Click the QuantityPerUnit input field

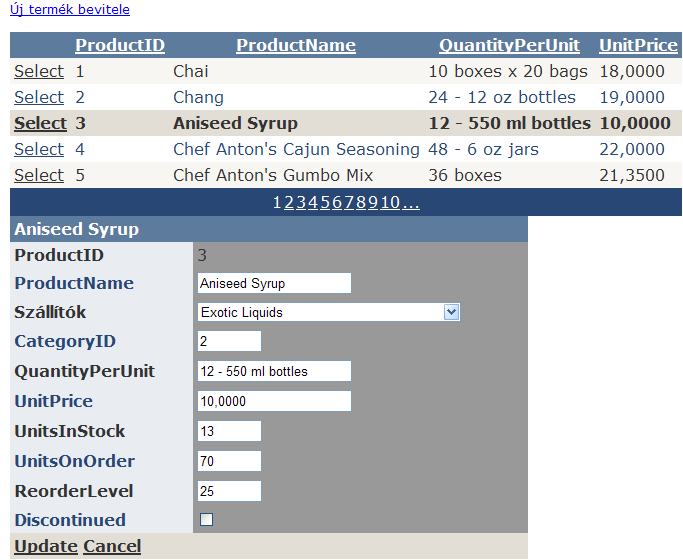point(274,371)
